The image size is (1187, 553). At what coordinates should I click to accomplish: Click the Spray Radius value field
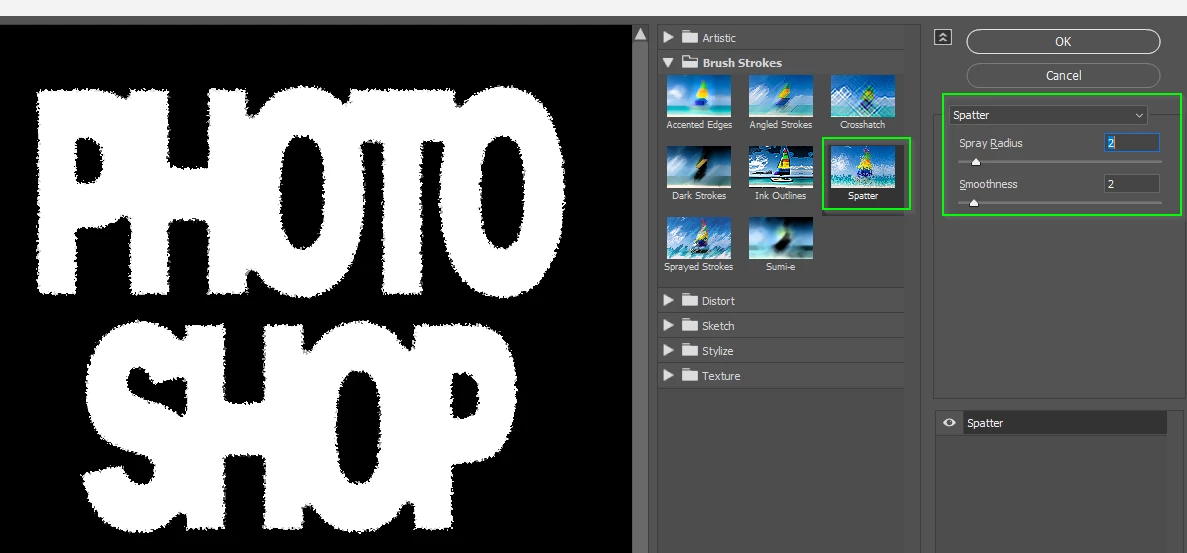(x=1131, y=143)
